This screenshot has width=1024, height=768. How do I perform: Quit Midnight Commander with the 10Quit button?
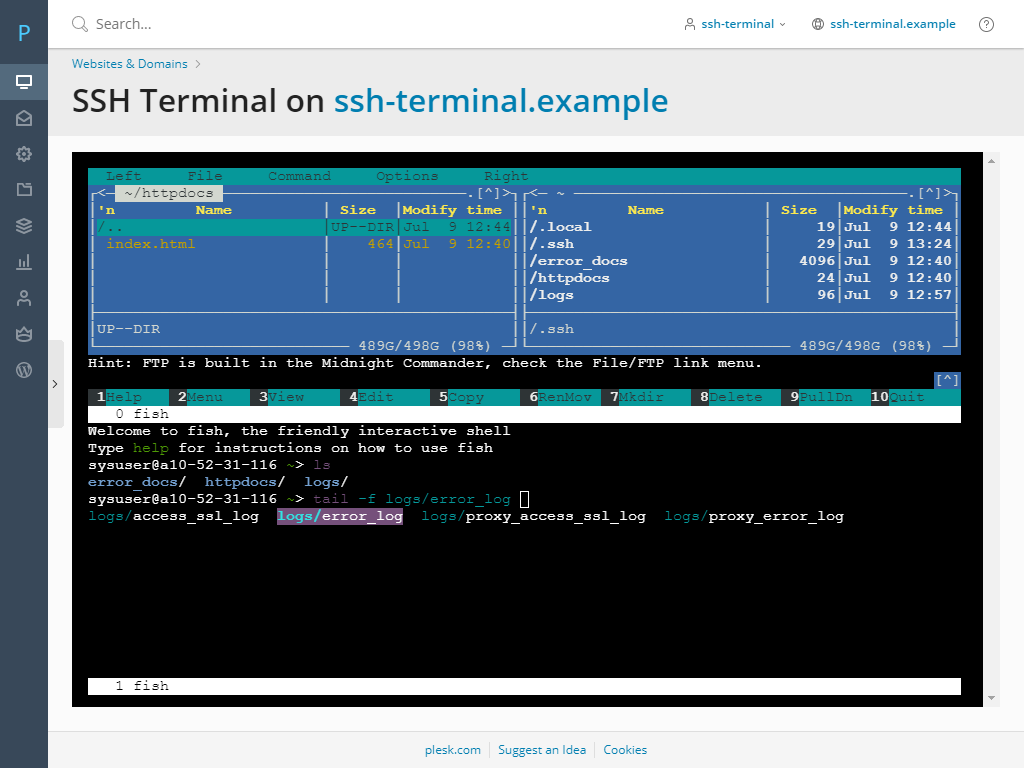[900, 396]
